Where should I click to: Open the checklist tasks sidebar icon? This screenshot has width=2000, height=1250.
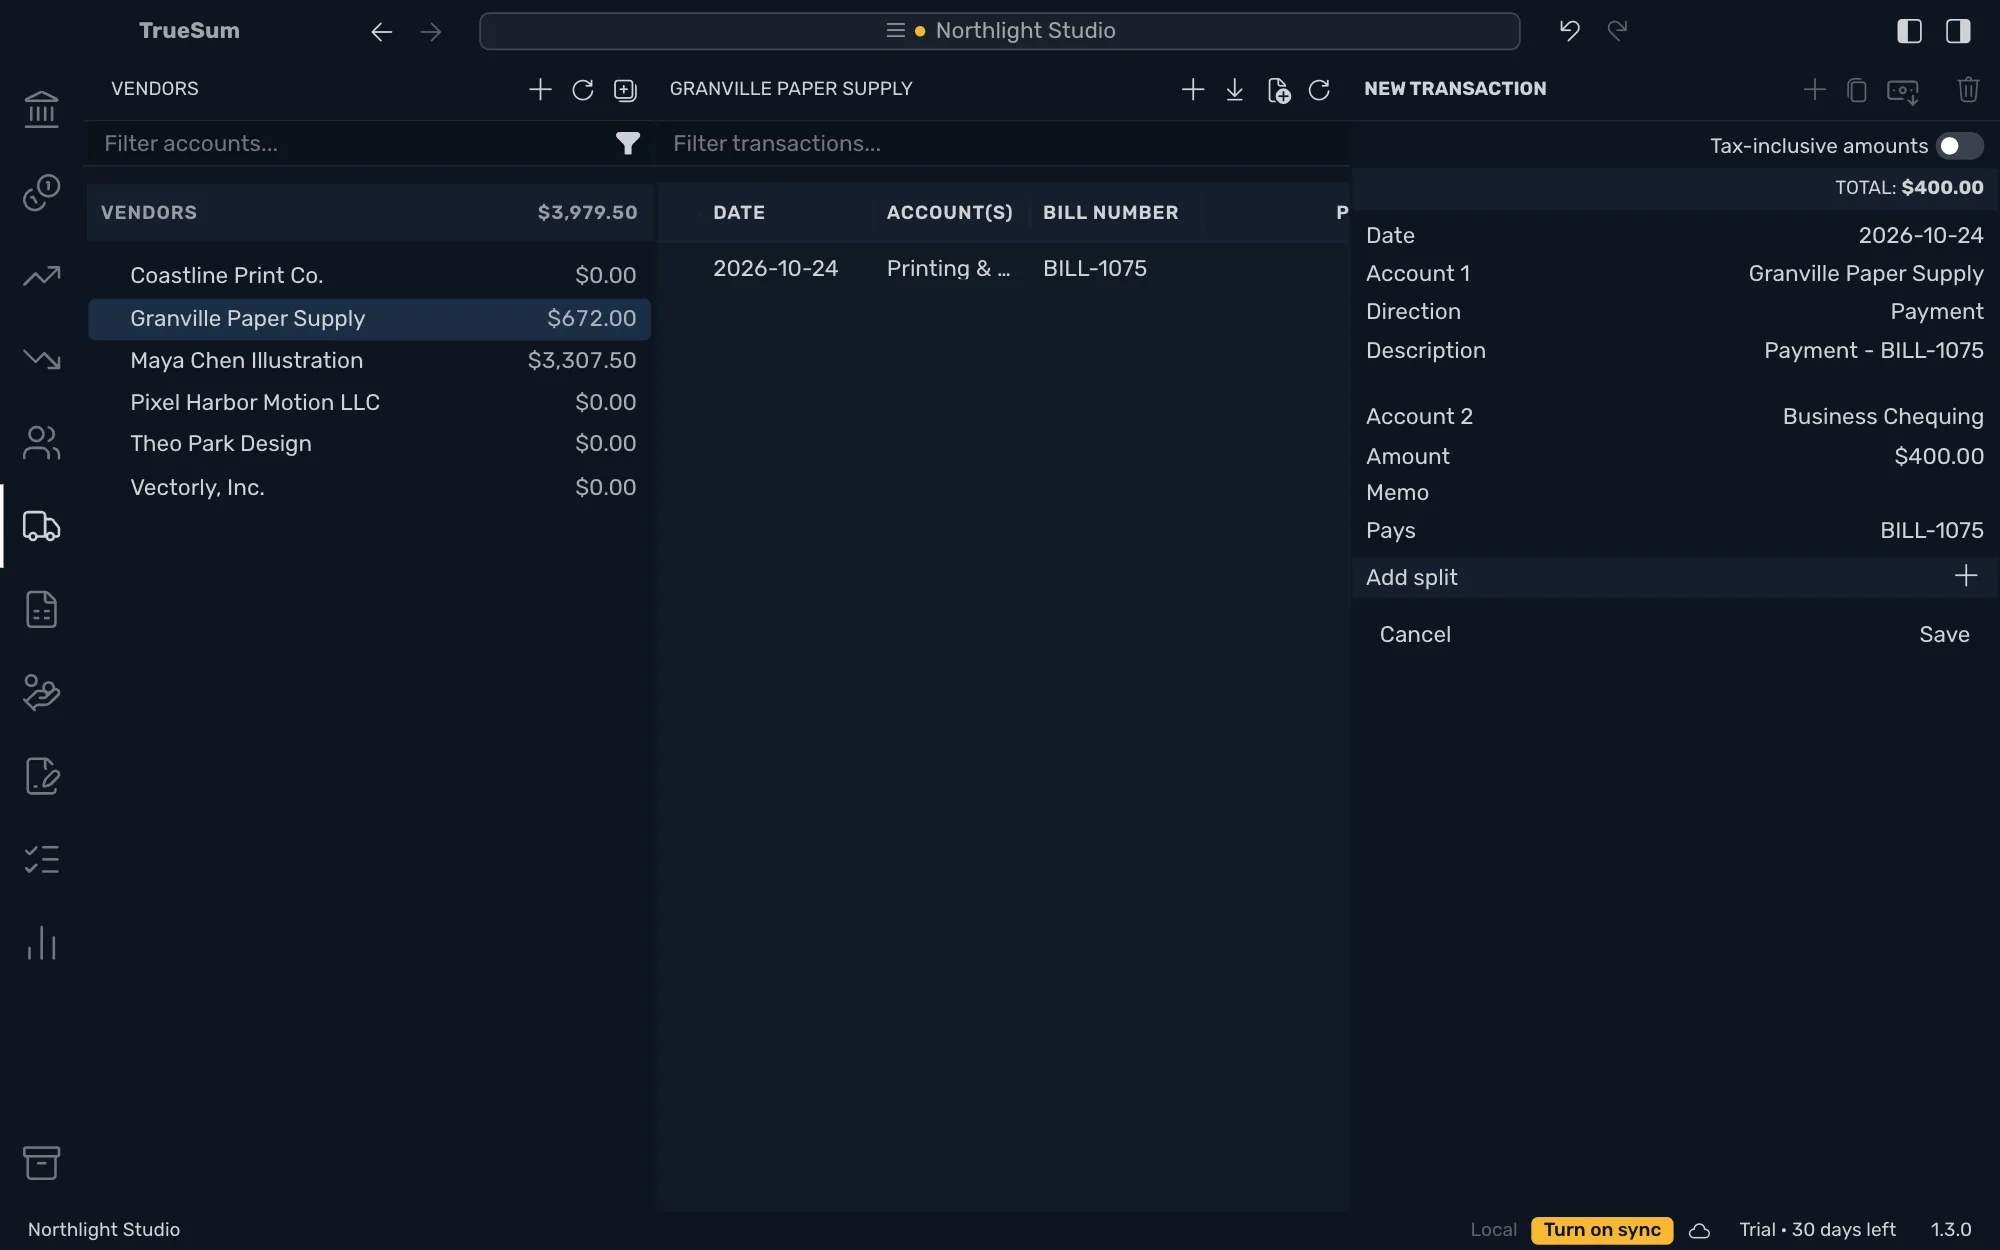pyautogui.click(x=41, y=860)
